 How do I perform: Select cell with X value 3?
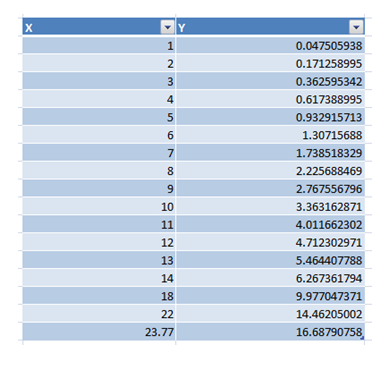(99, 81)
